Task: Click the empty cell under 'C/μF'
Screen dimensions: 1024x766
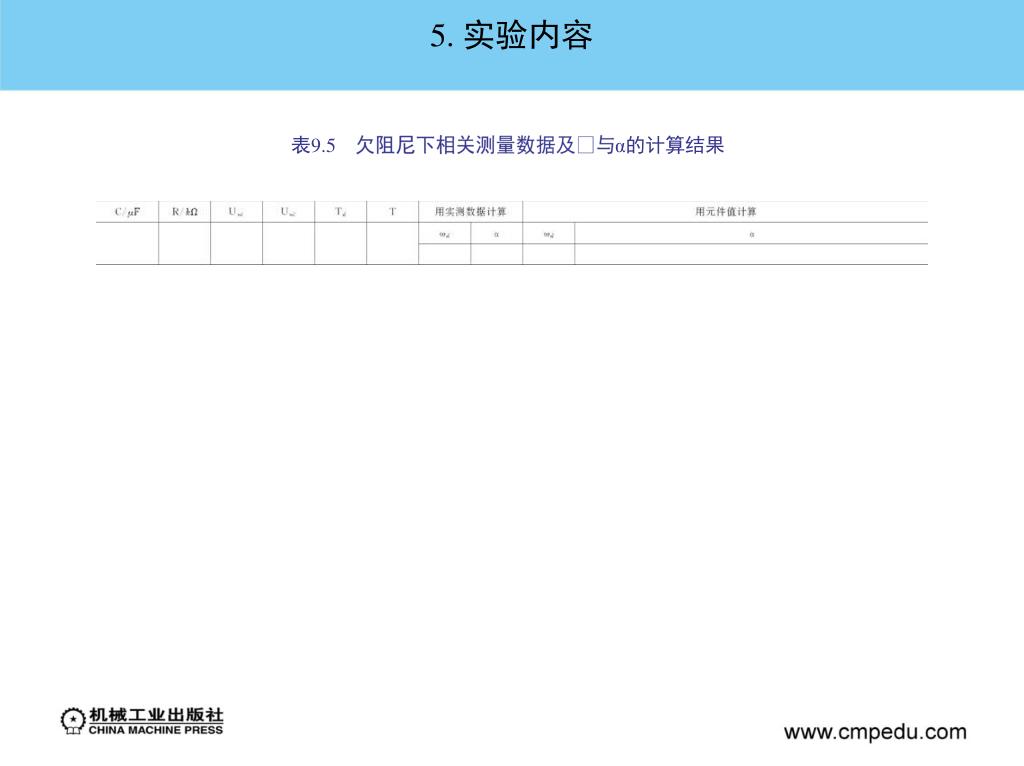Action: pyautogui.click(x=127, y=244)
